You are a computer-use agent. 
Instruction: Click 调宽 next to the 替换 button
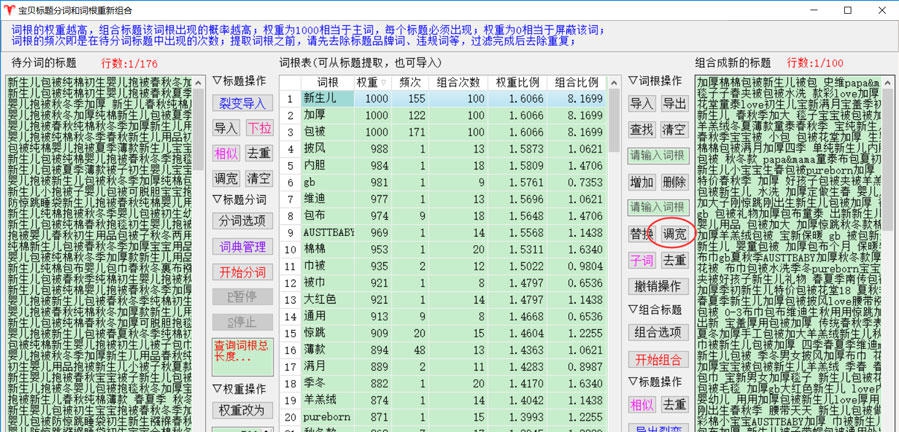pos(674,233)
